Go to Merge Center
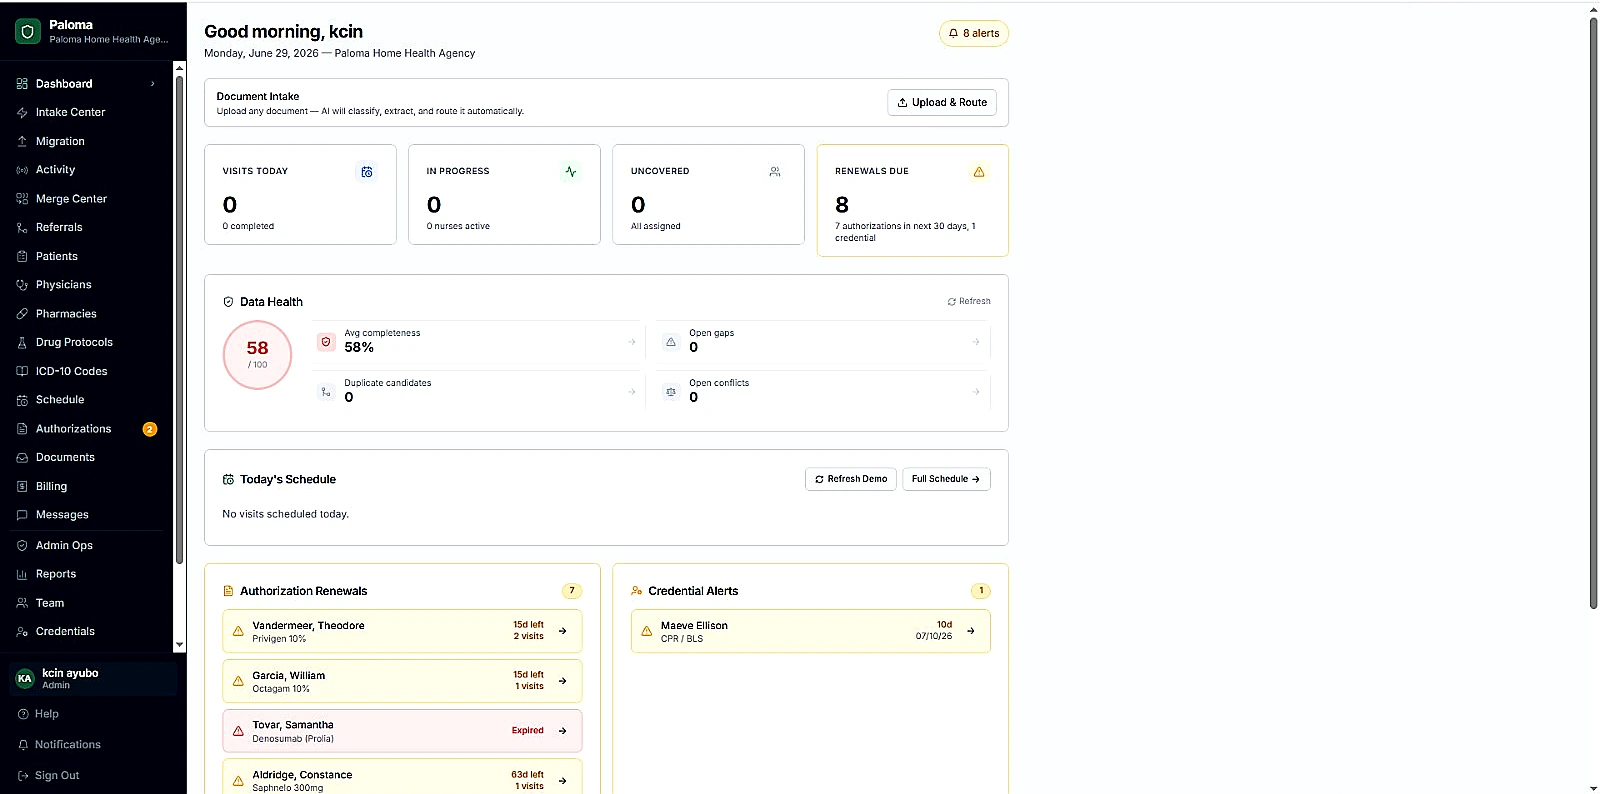Image resolution: width=1600 pixels, height=794 pixels. coord(86,199)
